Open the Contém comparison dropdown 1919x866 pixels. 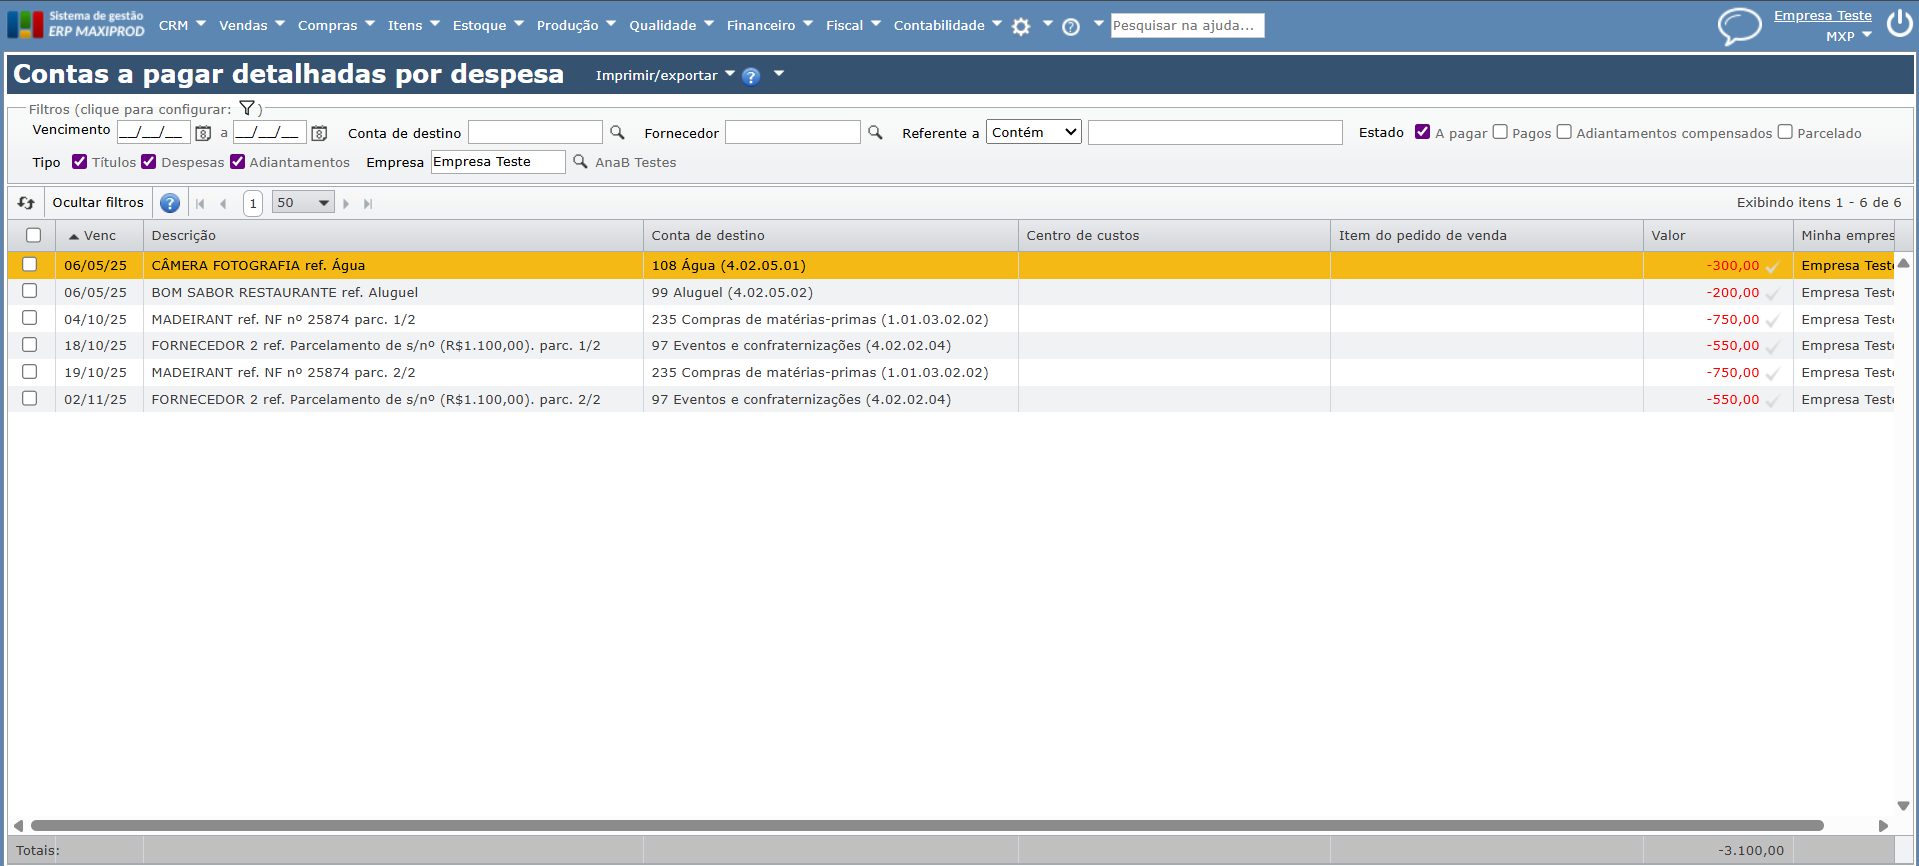(x=1034, y=132)
